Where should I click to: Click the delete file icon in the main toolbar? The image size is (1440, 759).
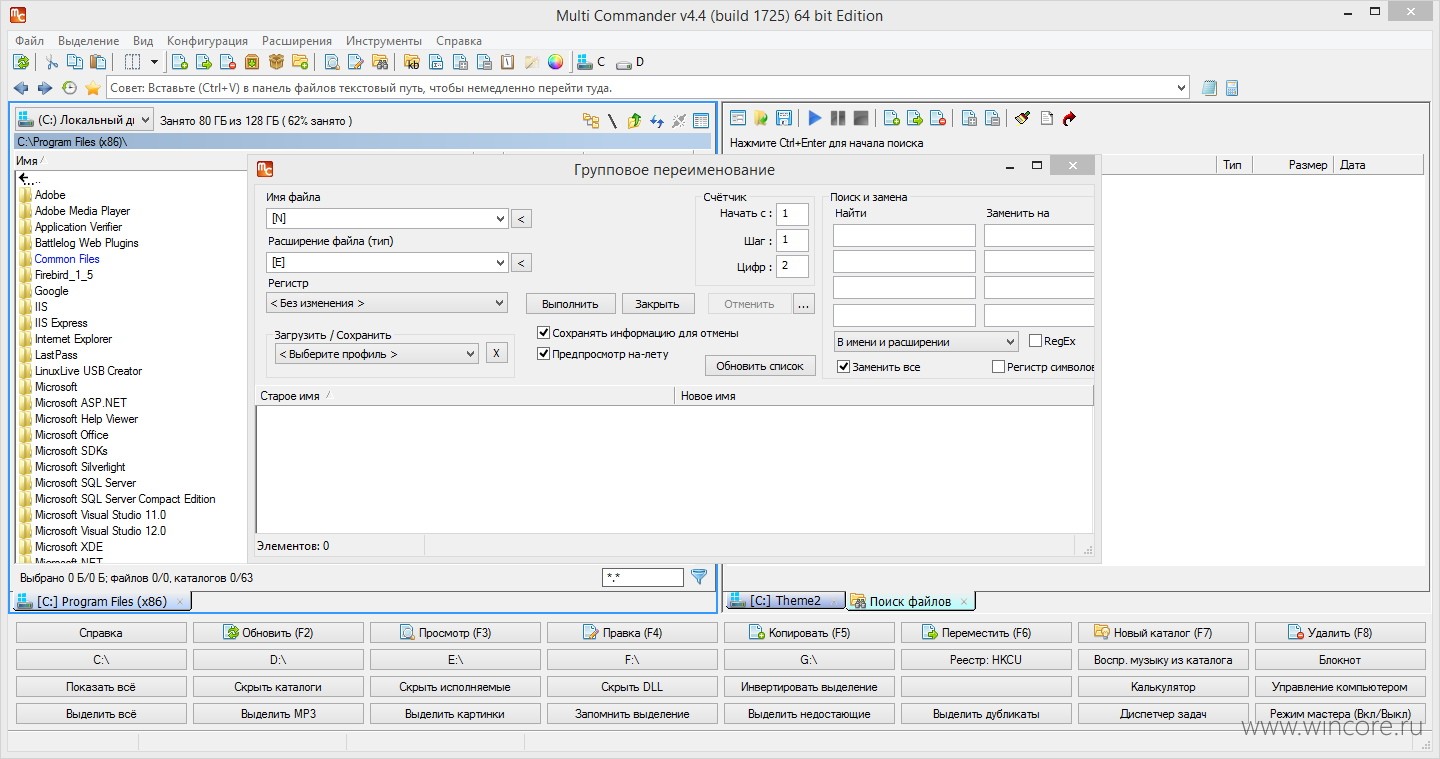[x=228, y=62]
